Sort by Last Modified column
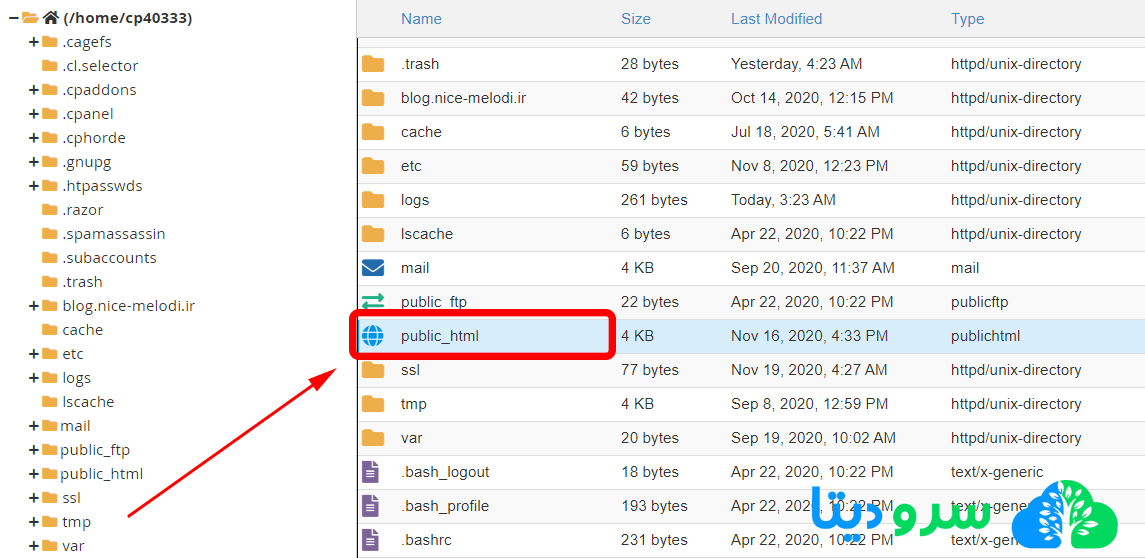 [776, 19]
